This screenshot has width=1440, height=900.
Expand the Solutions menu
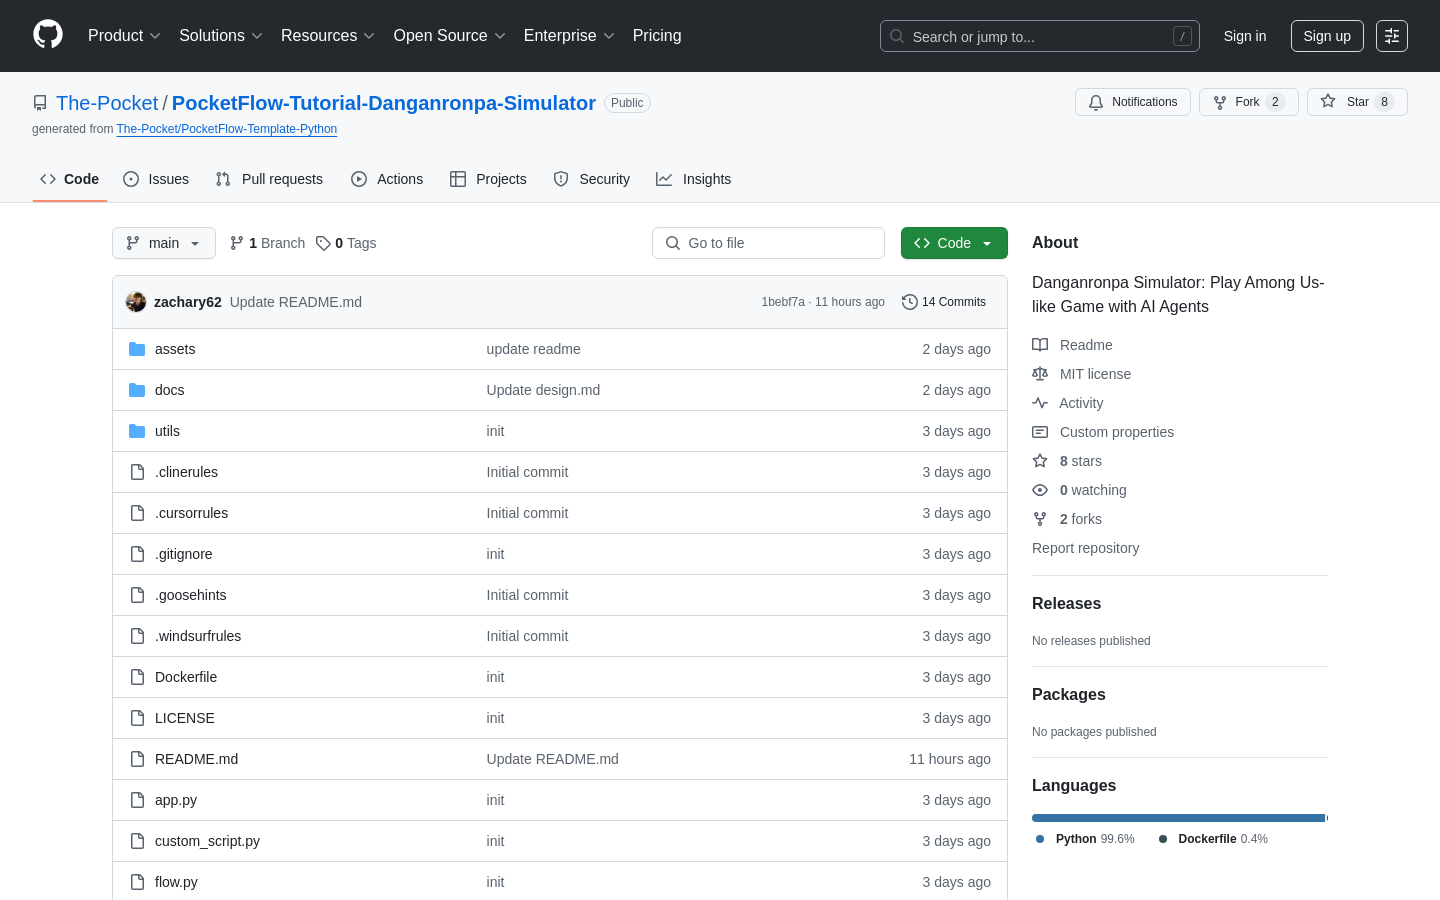221,36
